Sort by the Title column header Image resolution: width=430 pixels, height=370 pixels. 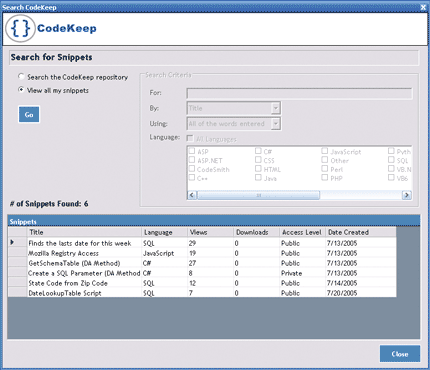click(x=84, y=232)
